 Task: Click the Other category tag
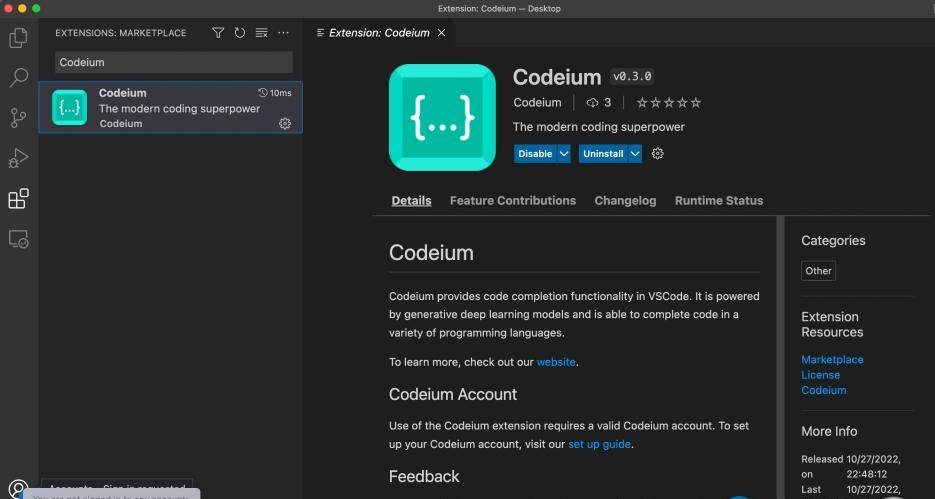(818, 271)
